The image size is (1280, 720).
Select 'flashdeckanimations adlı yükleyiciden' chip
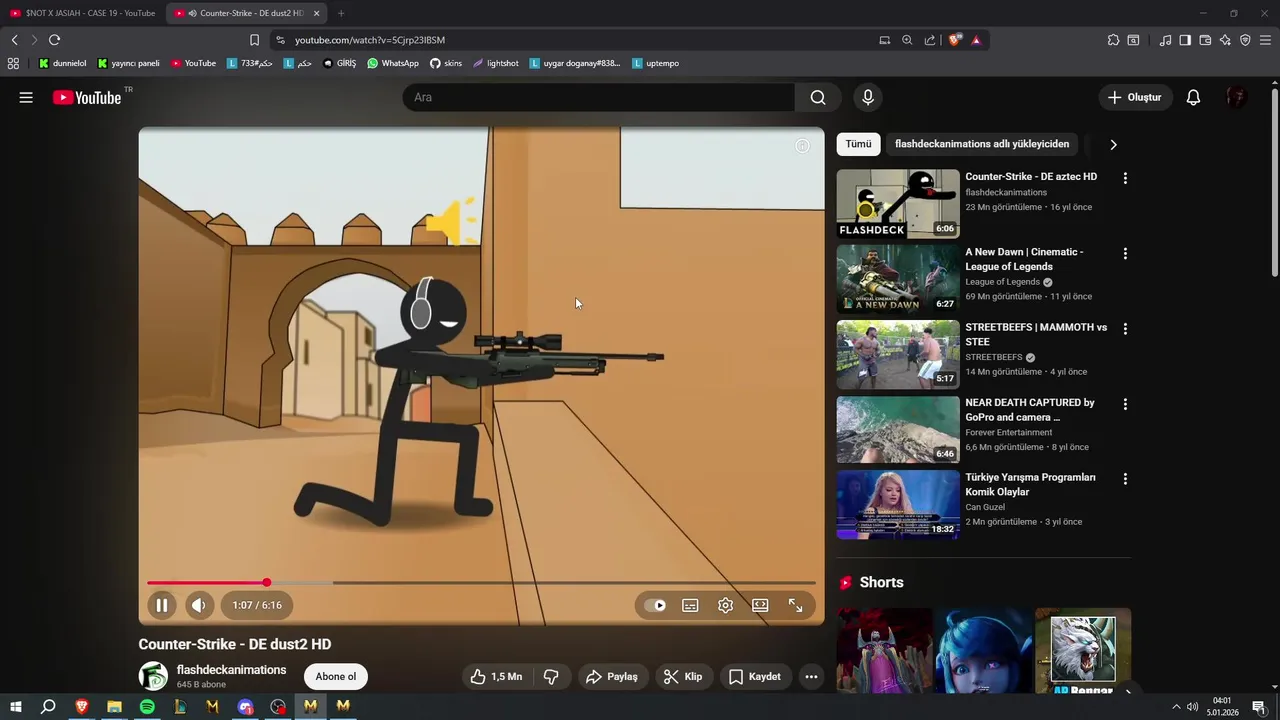tap(982, 144)
